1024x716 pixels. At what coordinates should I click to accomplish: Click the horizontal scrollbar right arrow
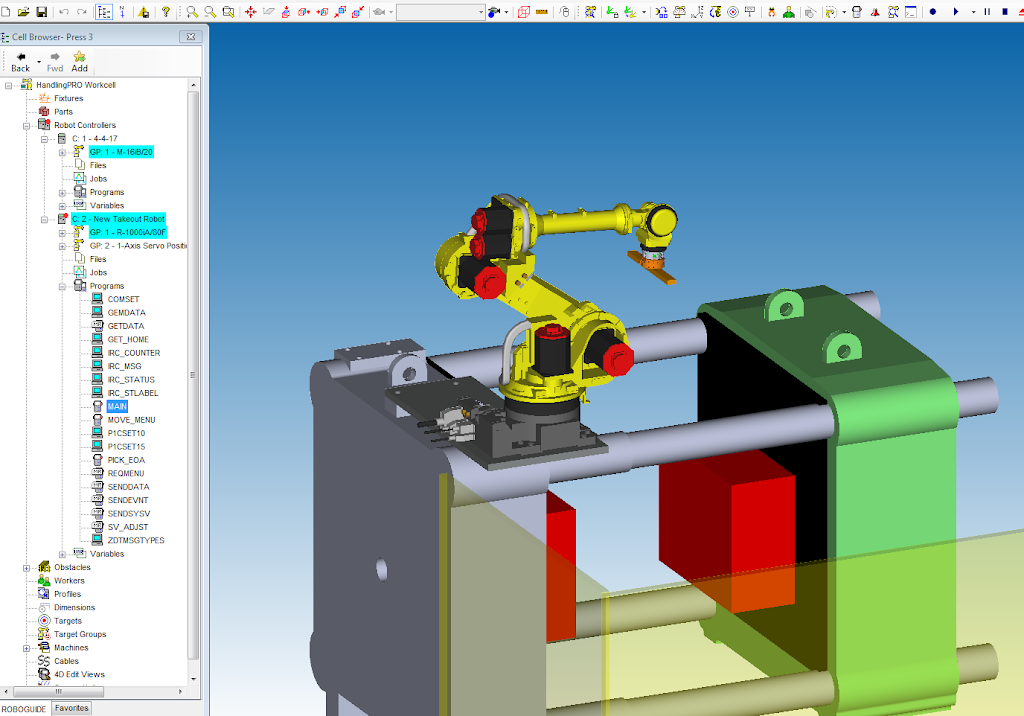180,691
